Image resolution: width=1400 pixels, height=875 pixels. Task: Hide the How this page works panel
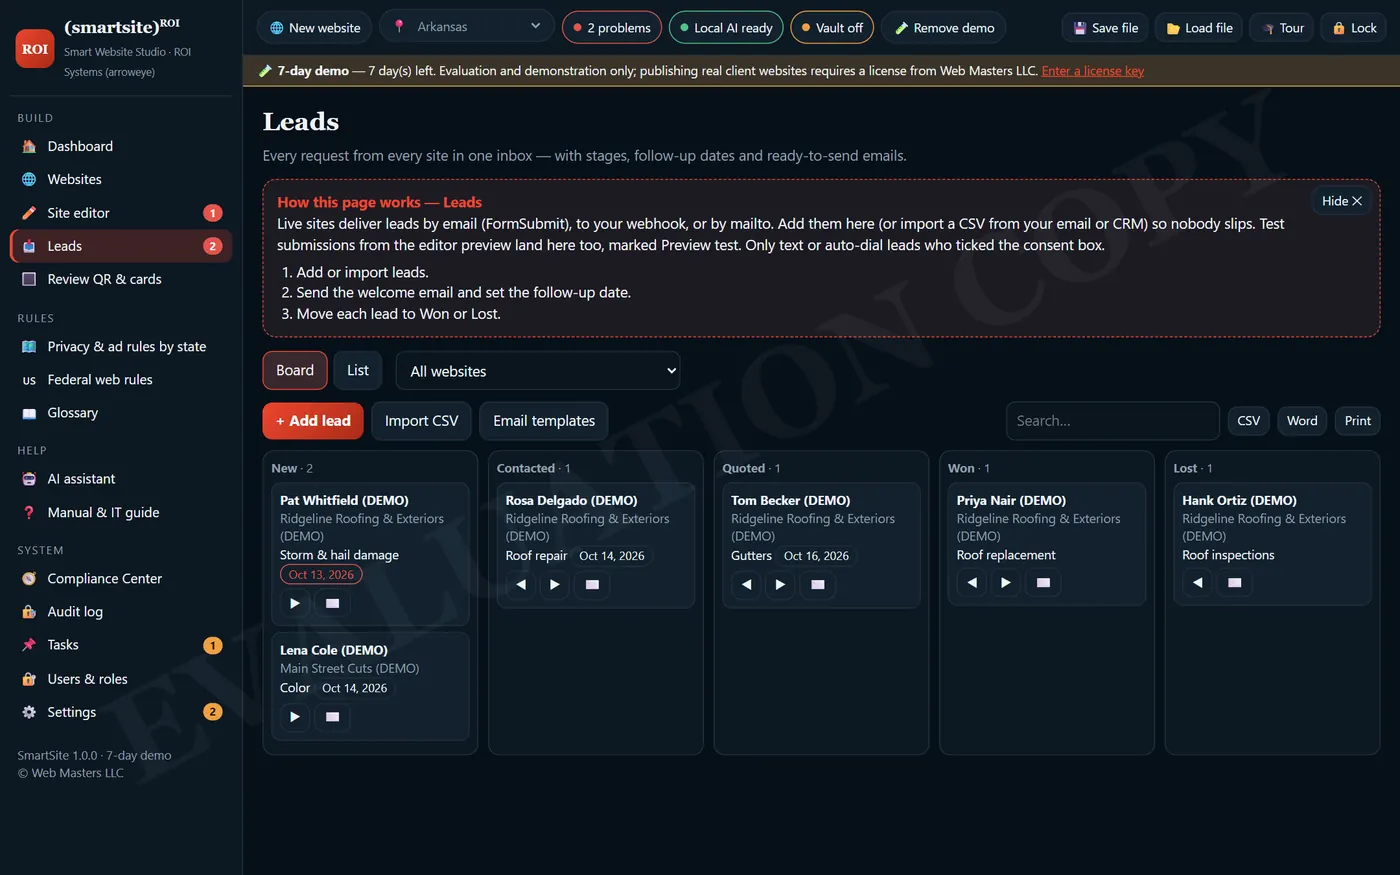1341,201
